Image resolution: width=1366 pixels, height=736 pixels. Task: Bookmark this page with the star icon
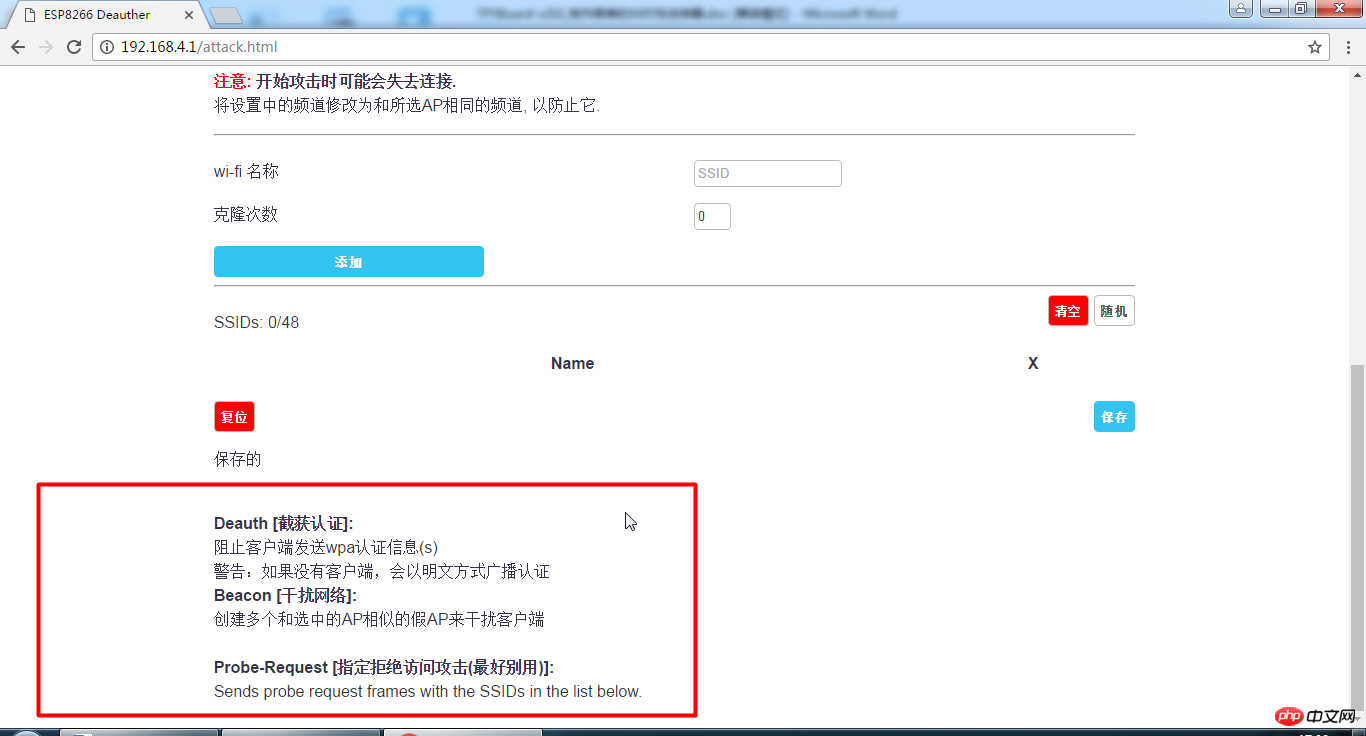(x=1315, y=47)
